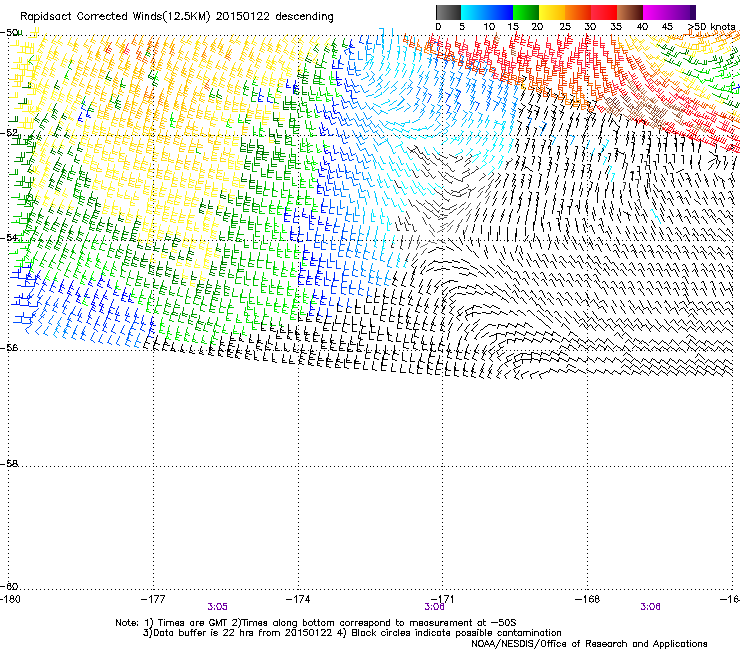Click the orange 25-30 knots legend swatch
Image resolution: width=740 pixels, height=650 pixels.
pos(578,12)
